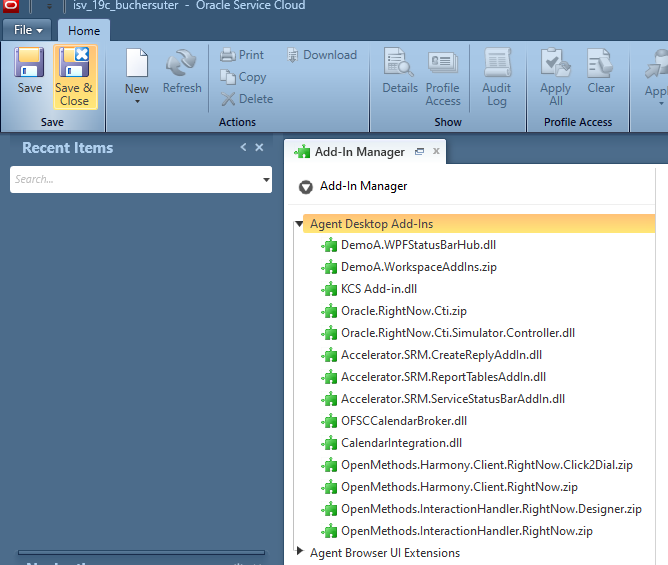This screenshot has width=668, height=565.
Task: Click Print in Actions group
Action: tap(242, 55)
